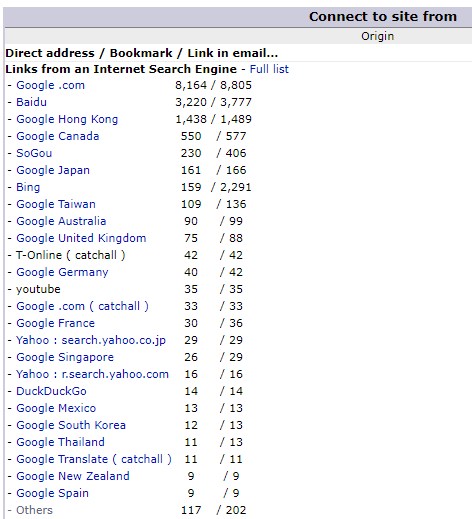Select the Google France link
This screenshot has height=519, width=472.
[55, 323]
